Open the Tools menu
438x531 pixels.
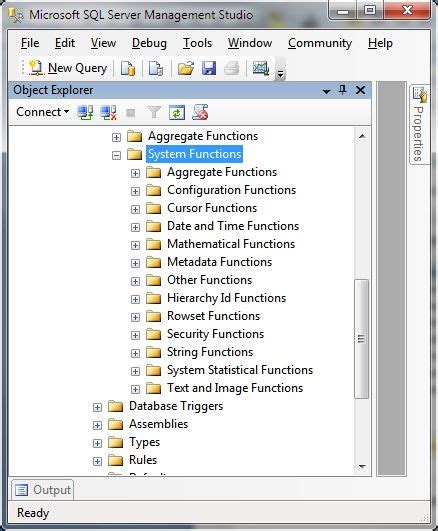197,43
